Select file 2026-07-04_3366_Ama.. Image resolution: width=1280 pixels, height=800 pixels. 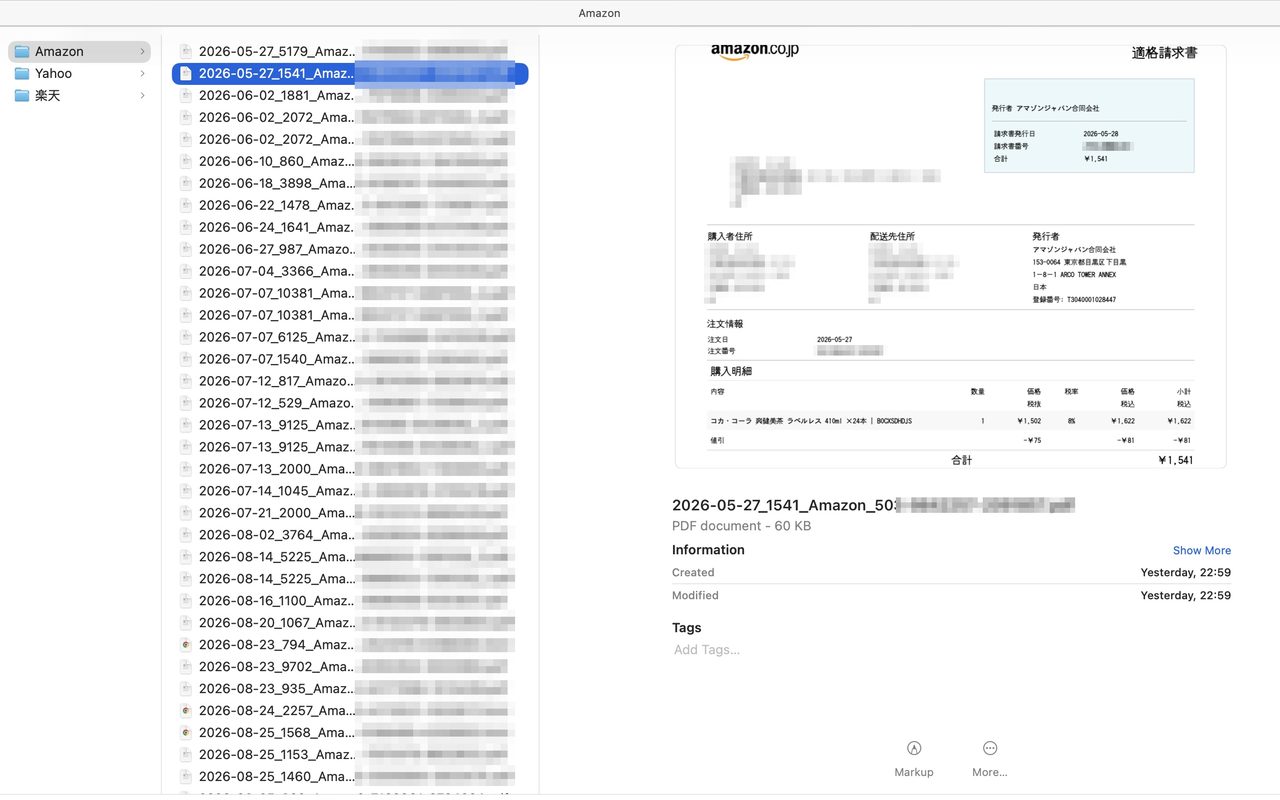pyautogui.click(x=350, y=271)
